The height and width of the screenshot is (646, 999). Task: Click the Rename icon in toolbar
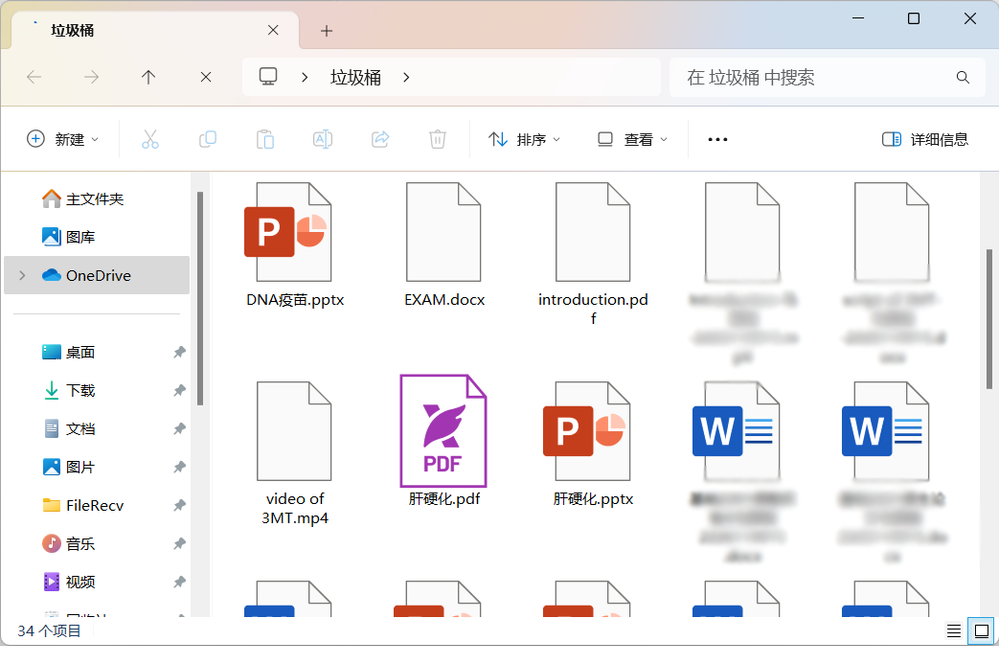click(322, 139)
